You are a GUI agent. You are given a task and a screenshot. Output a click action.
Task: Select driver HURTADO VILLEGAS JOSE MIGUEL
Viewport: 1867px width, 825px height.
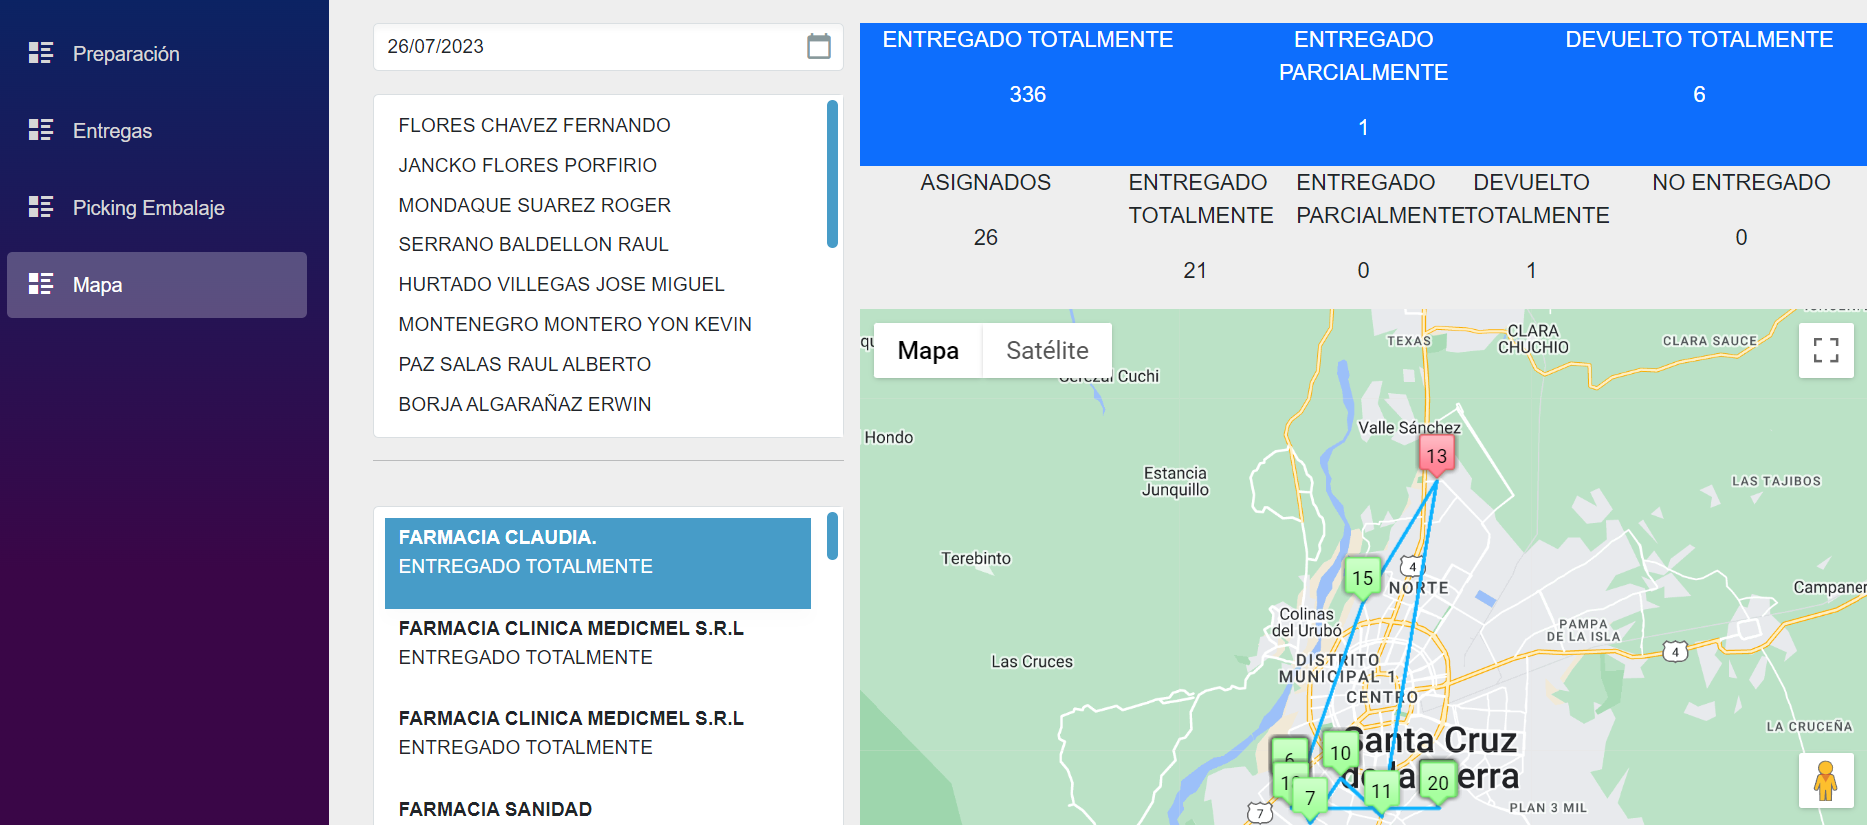coord(561,284)
